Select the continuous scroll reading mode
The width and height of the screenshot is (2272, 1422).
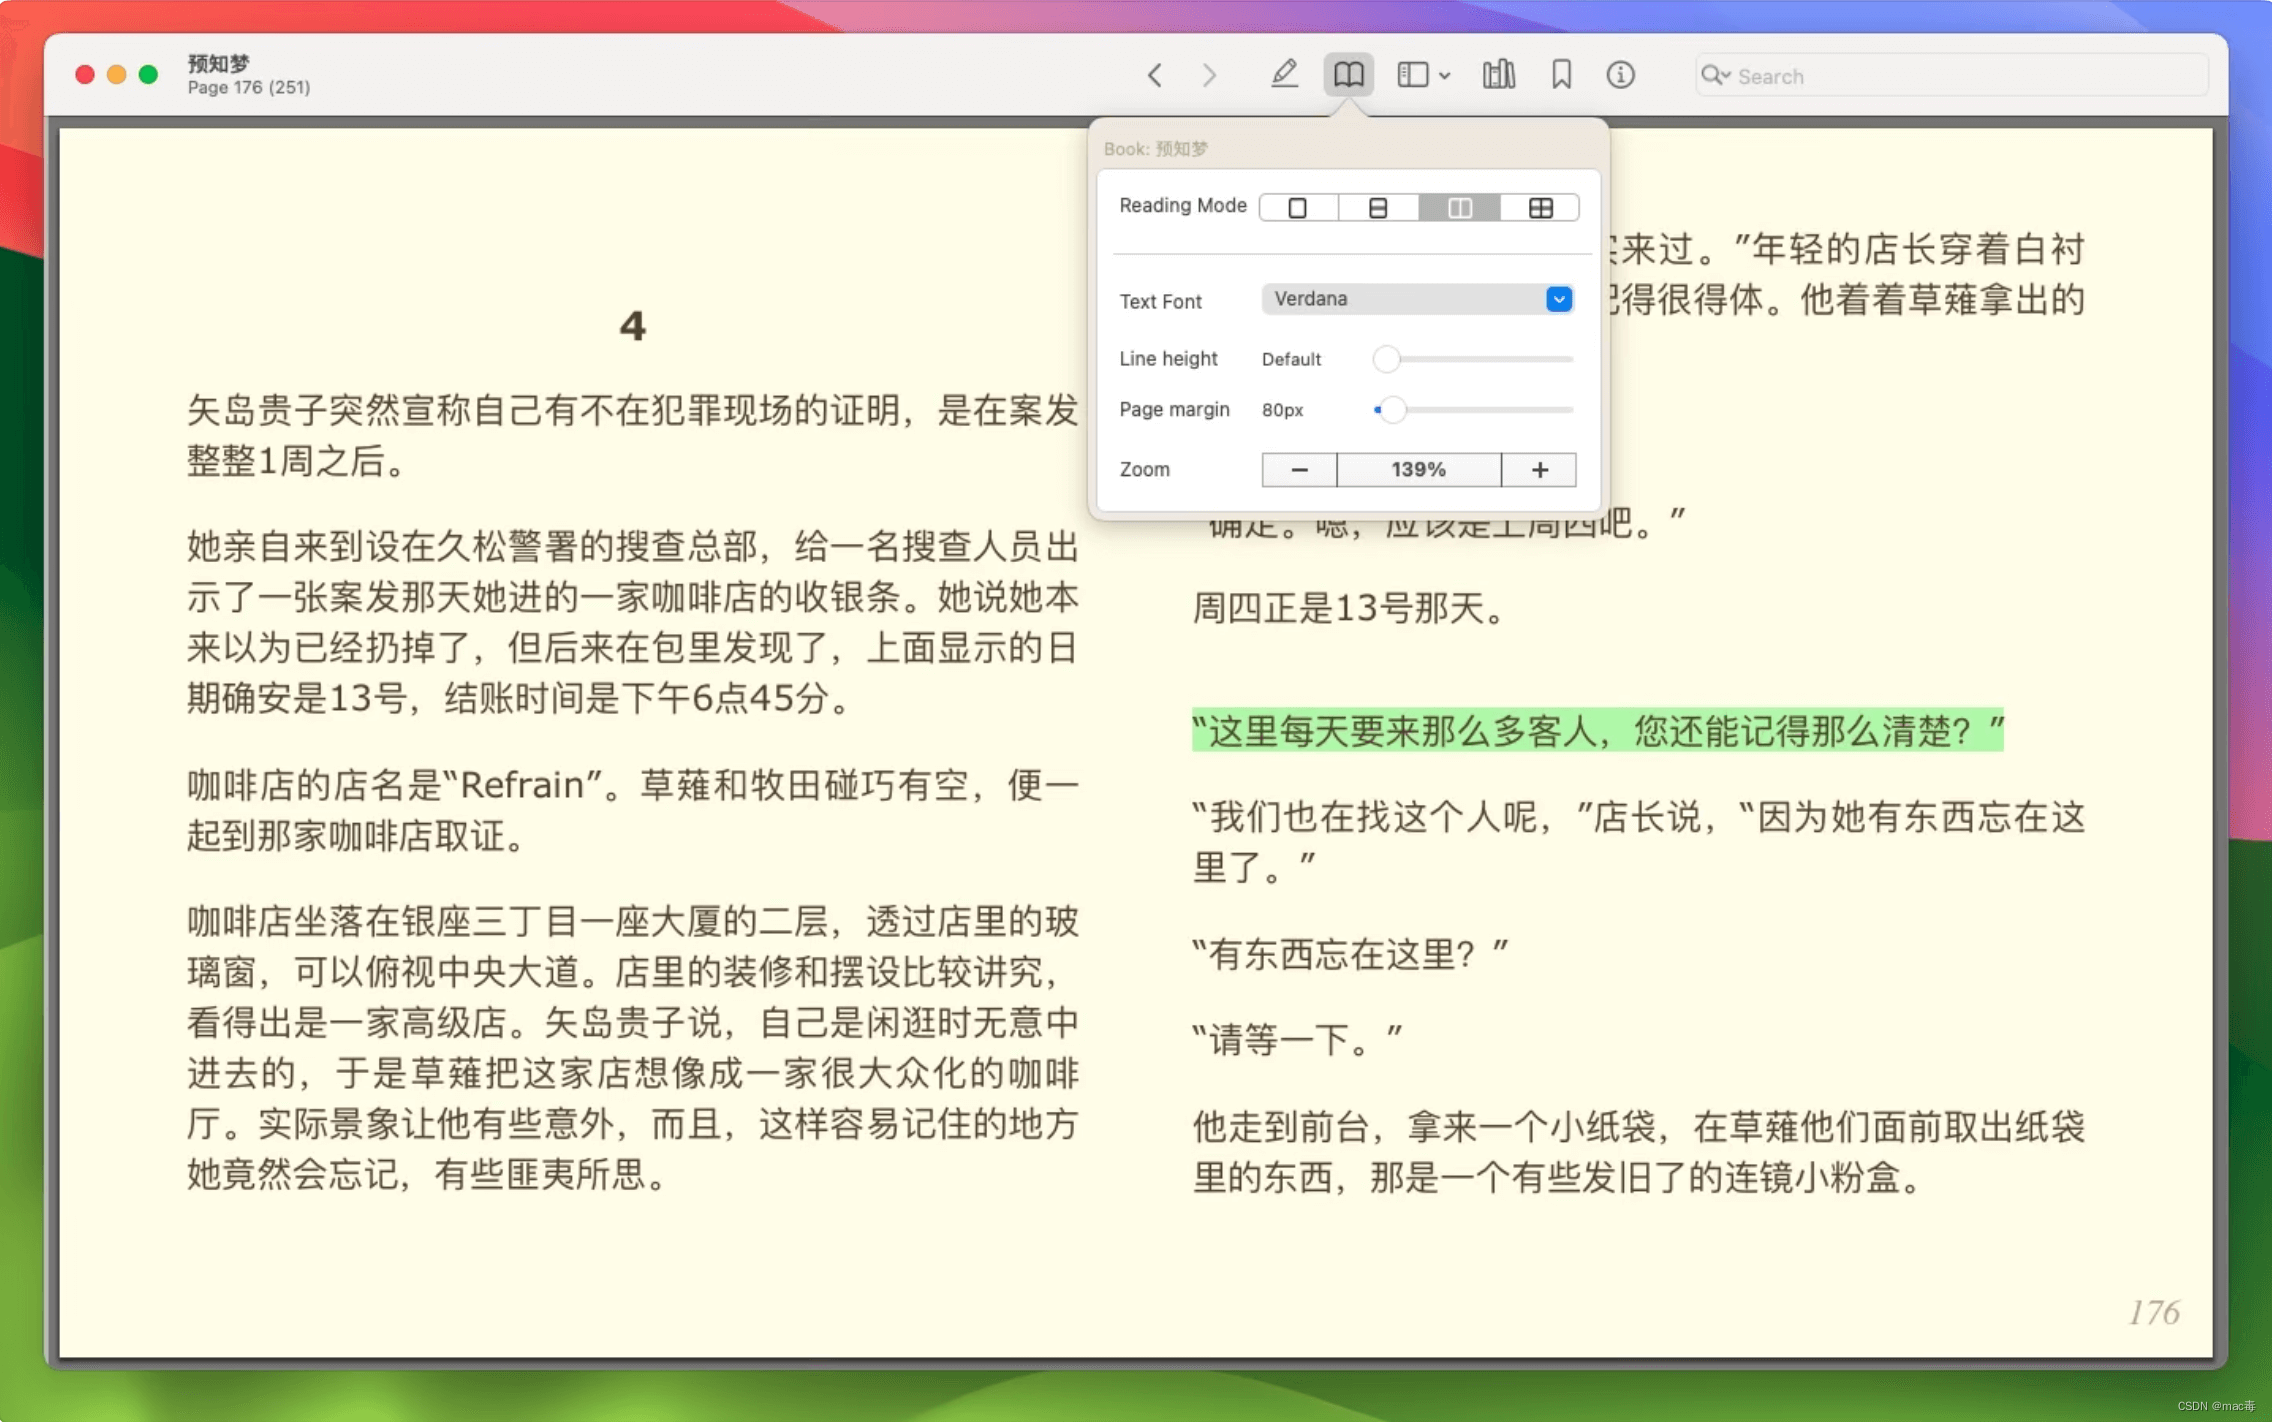(1378, 206)
